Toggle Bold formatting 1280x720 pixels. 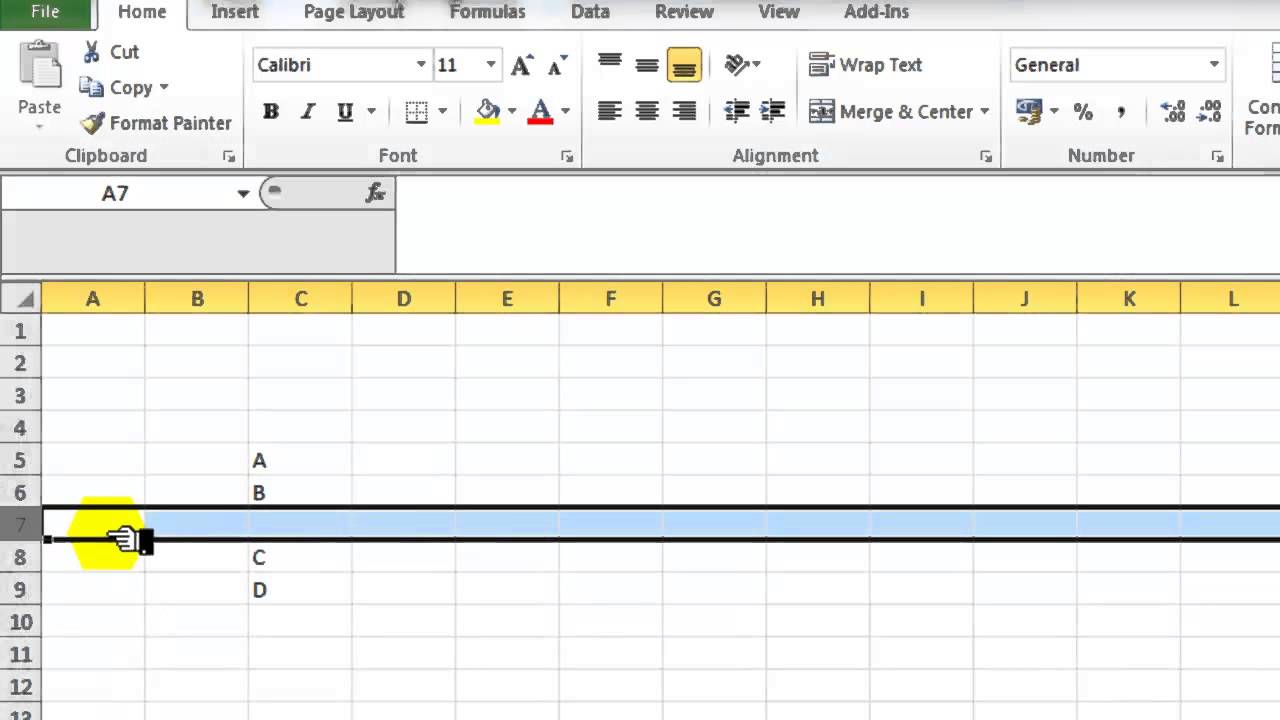click(x=270, y=112)
